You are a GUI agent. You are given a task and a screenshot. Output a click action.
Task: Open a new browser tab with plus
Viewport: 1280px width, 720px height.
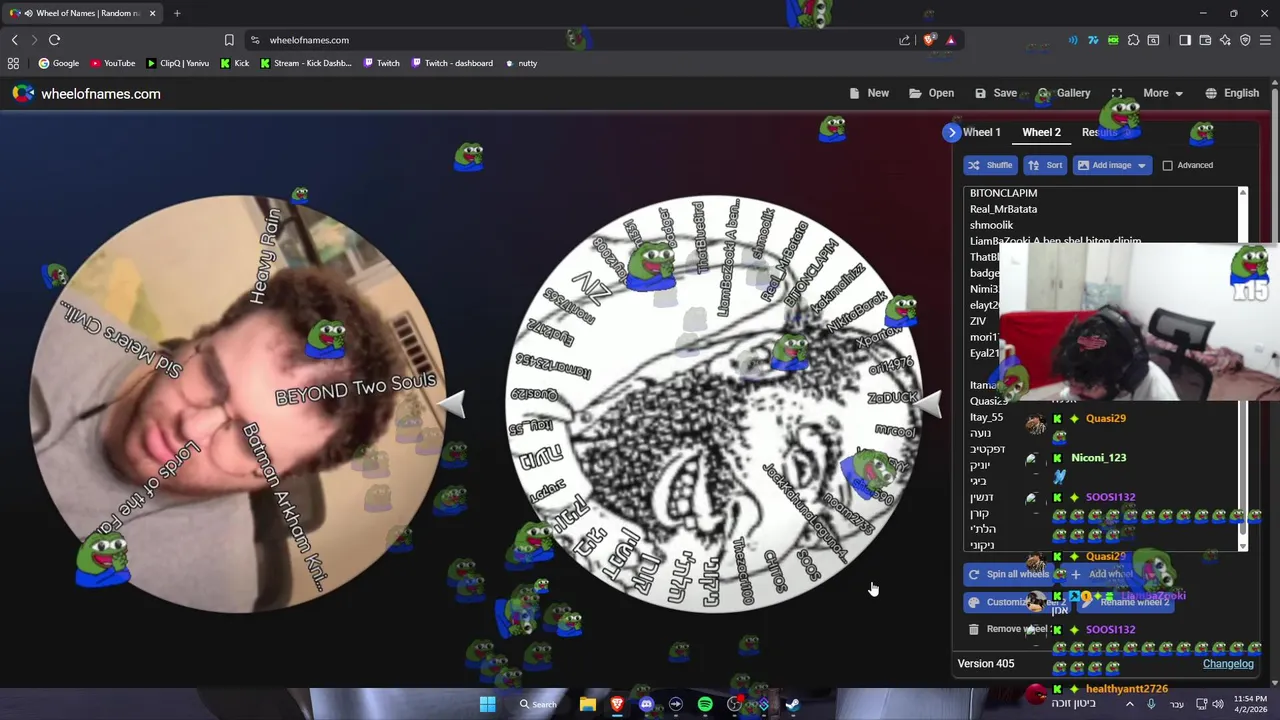pos(177,13)
